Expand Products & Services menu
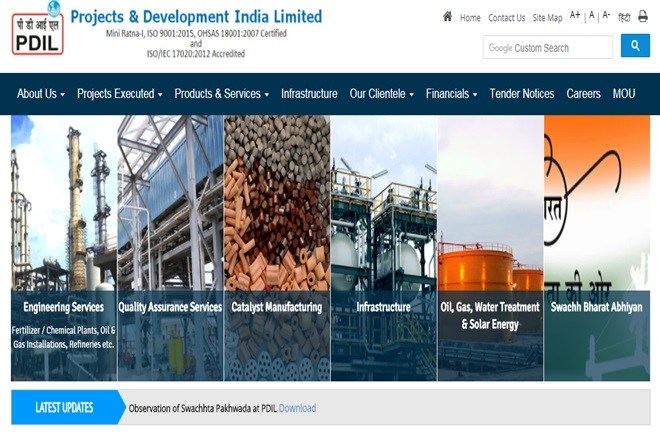 pos(222,93)
